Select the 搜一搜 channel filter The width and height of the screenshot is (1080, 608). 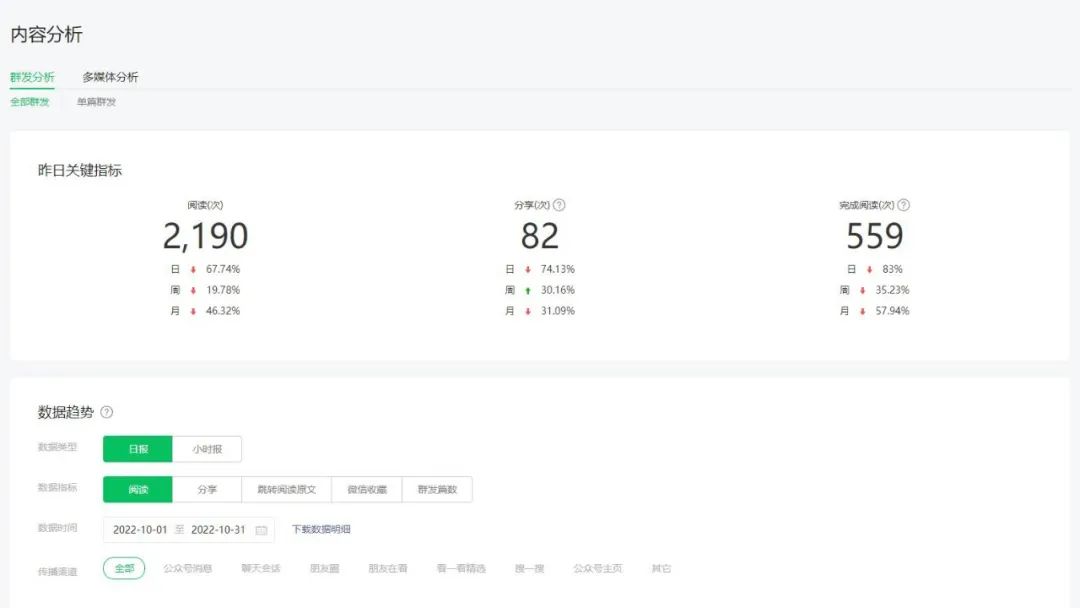tap(529, 568)
